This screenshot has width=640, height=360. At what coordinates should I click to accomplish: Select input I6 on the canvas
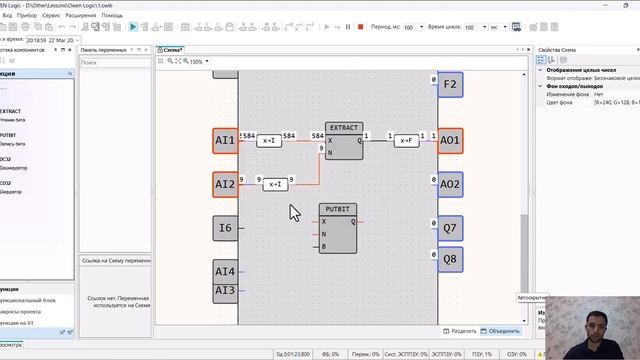click(225, 228)
